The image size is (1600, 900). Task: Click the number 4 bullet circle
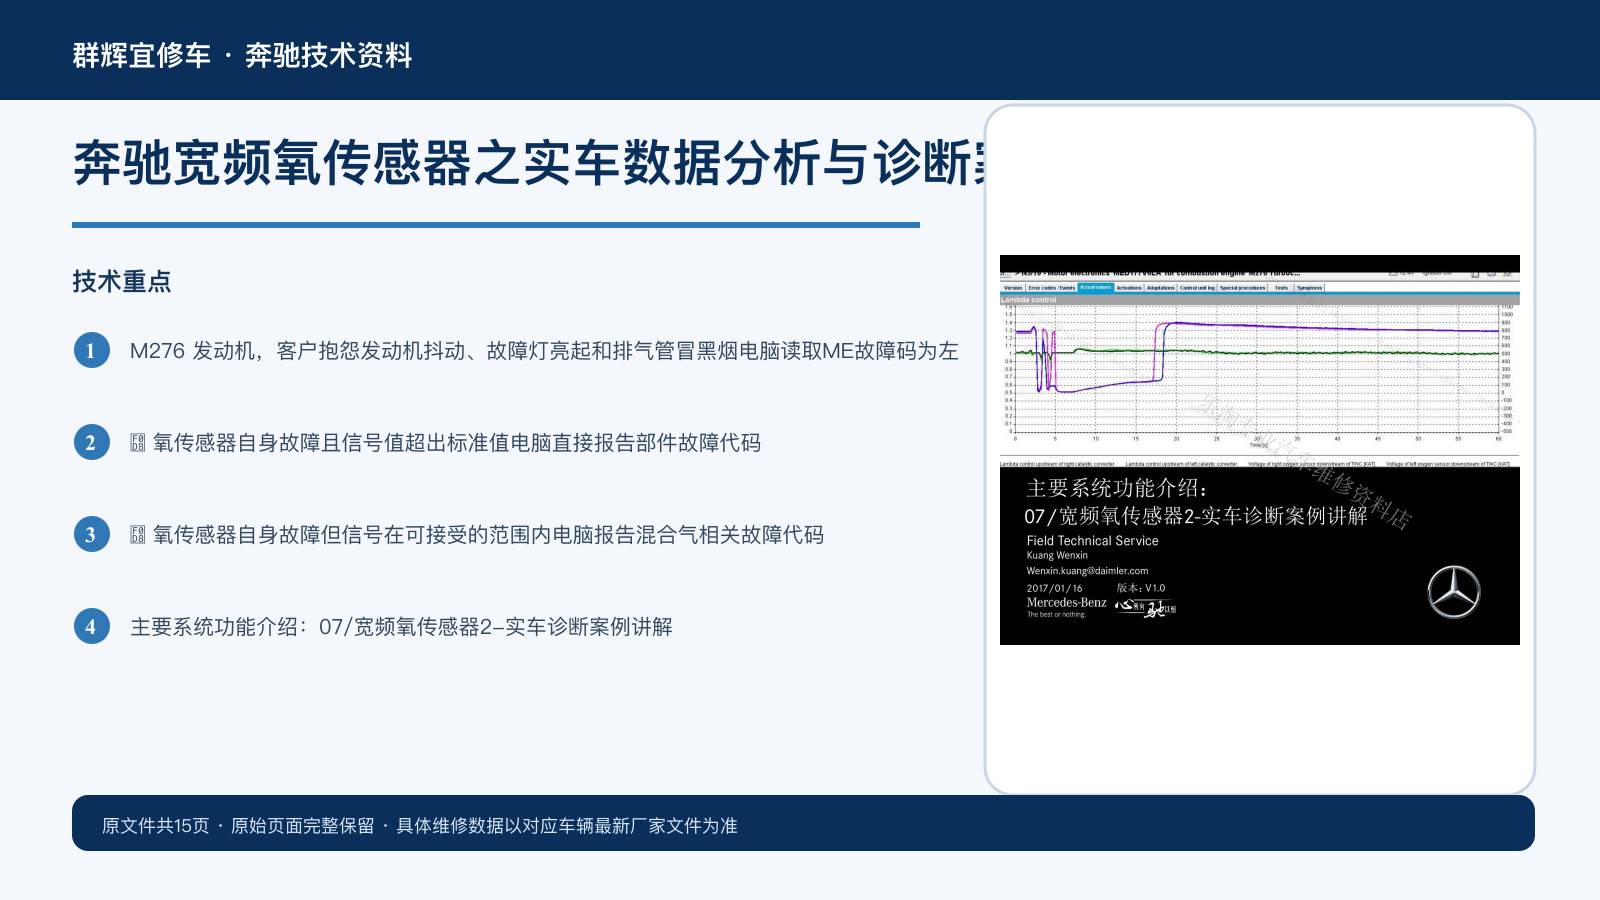pyautogui.click(x=91, y=626)
